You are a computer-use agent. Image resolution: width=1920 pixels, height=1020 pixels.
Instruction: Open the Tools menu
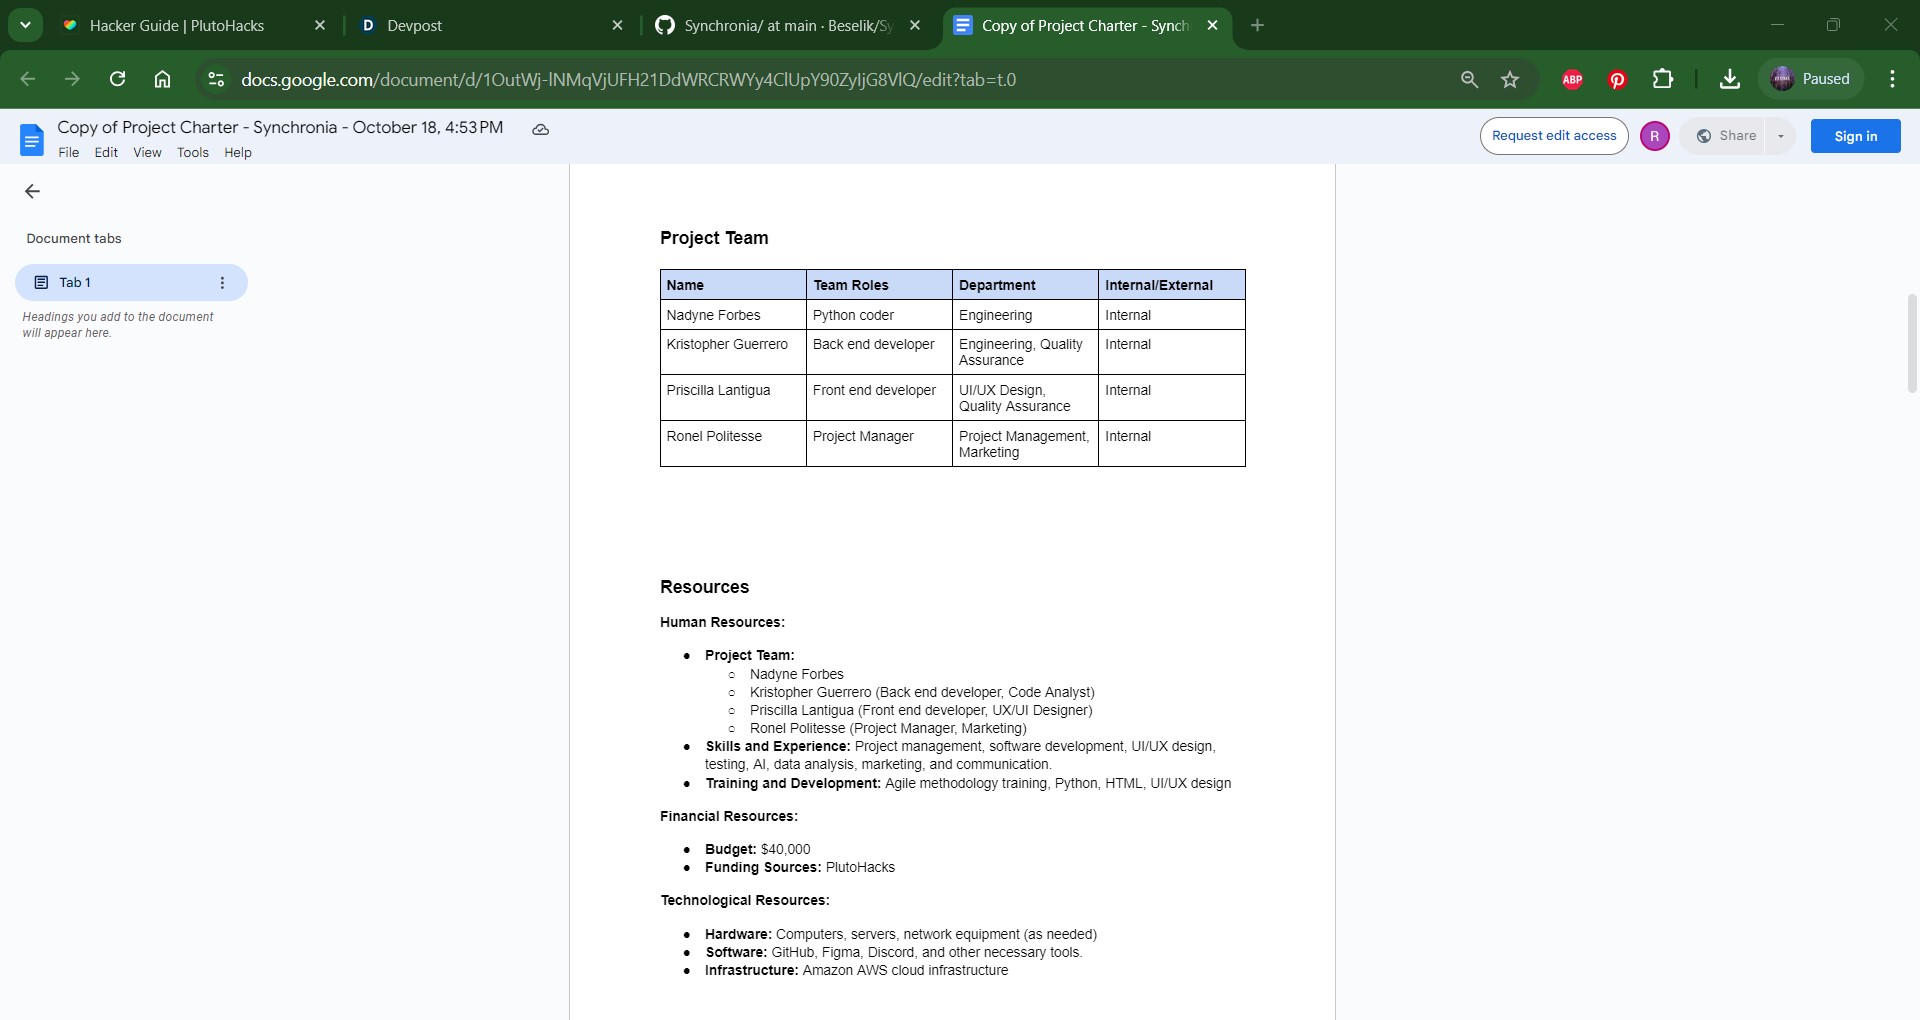coord(193,153)
